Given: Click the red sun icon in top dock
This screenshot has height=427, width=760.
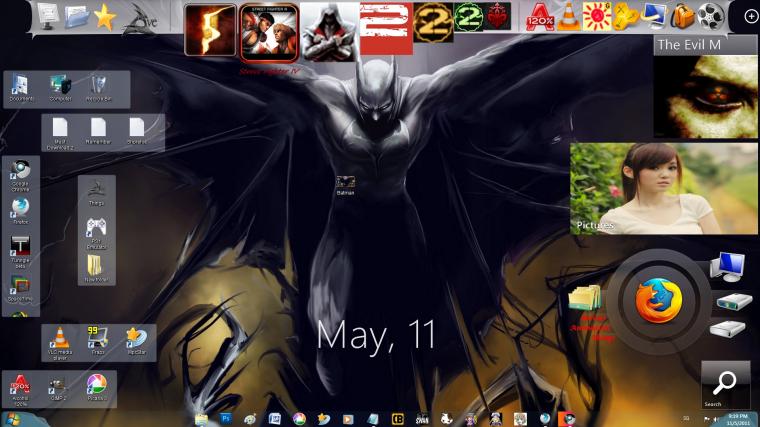Looking at the screenshot, I should click(597, 16).
